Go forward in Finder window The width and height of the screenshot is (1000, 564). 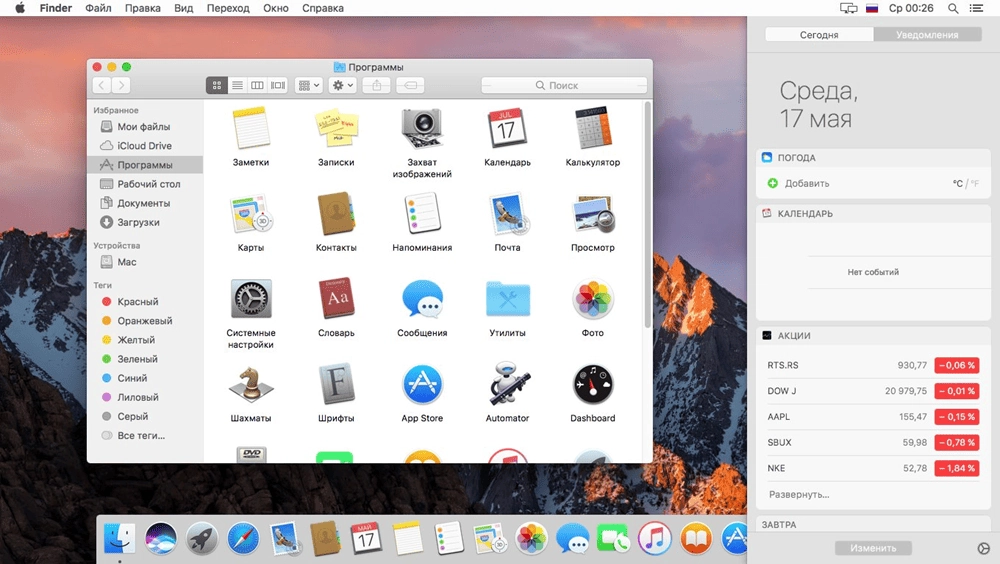pyautogui.click(x=121, y=85)
